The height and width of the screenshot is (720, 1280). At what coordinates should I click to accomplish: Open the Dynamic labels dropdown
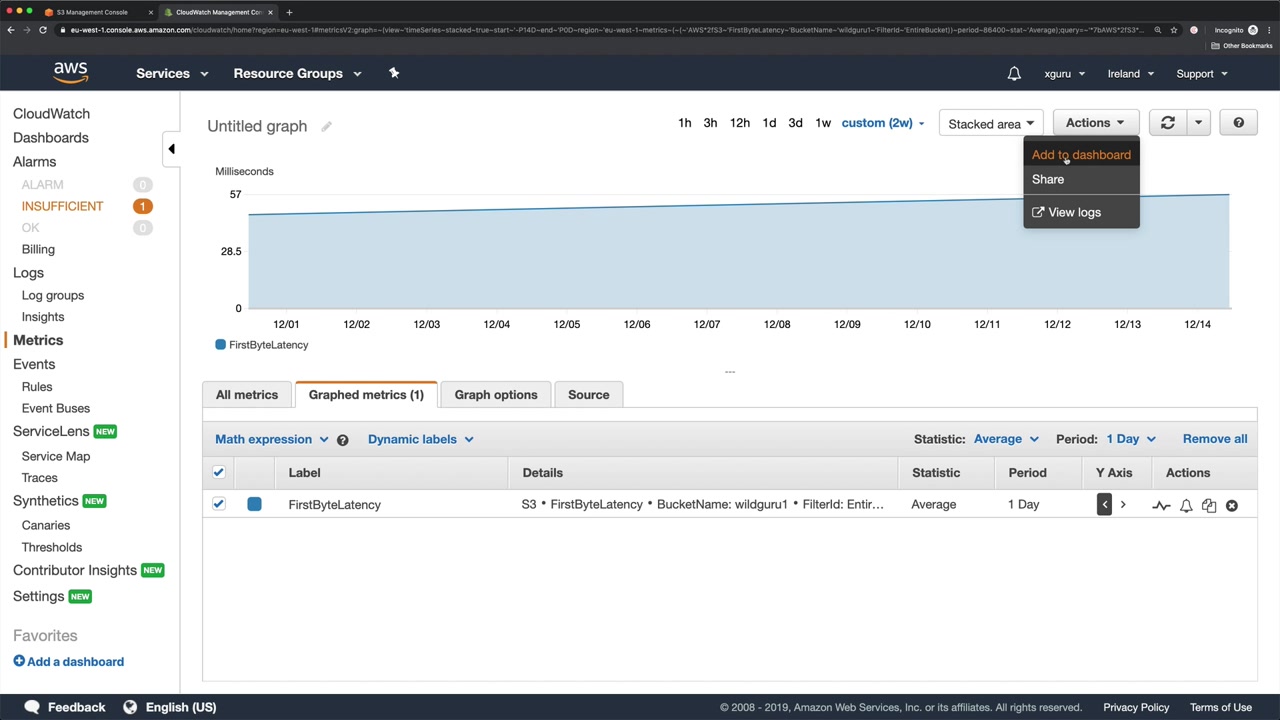(421, 439)
